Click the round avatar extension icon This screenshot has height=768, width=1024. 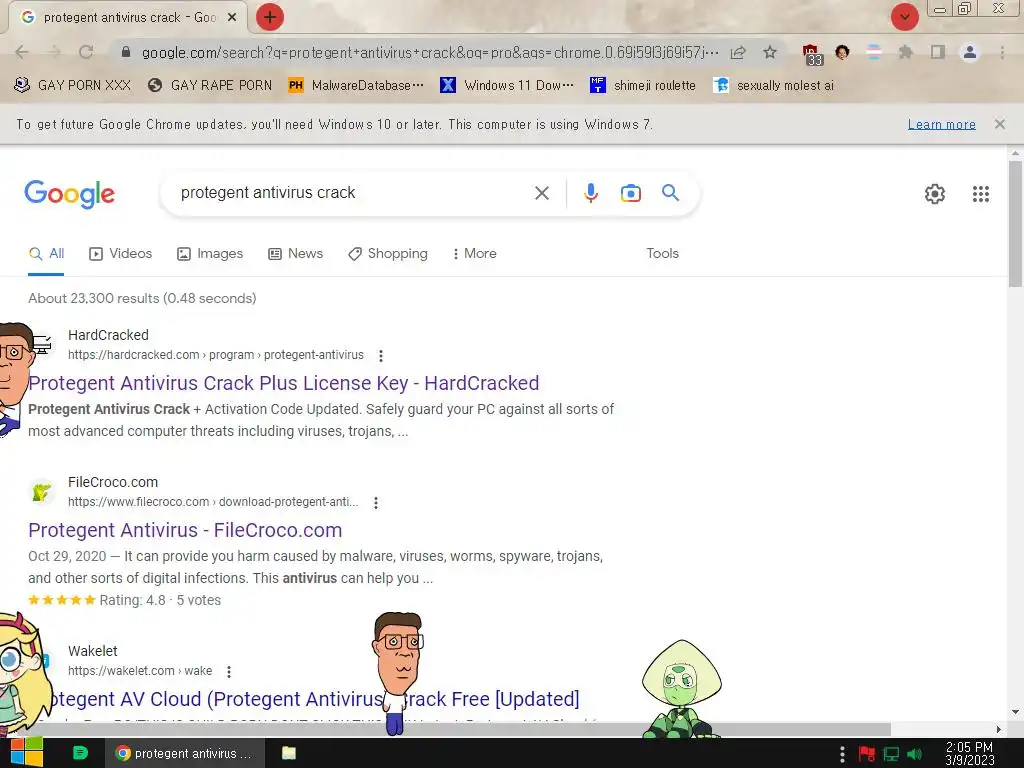842,52
